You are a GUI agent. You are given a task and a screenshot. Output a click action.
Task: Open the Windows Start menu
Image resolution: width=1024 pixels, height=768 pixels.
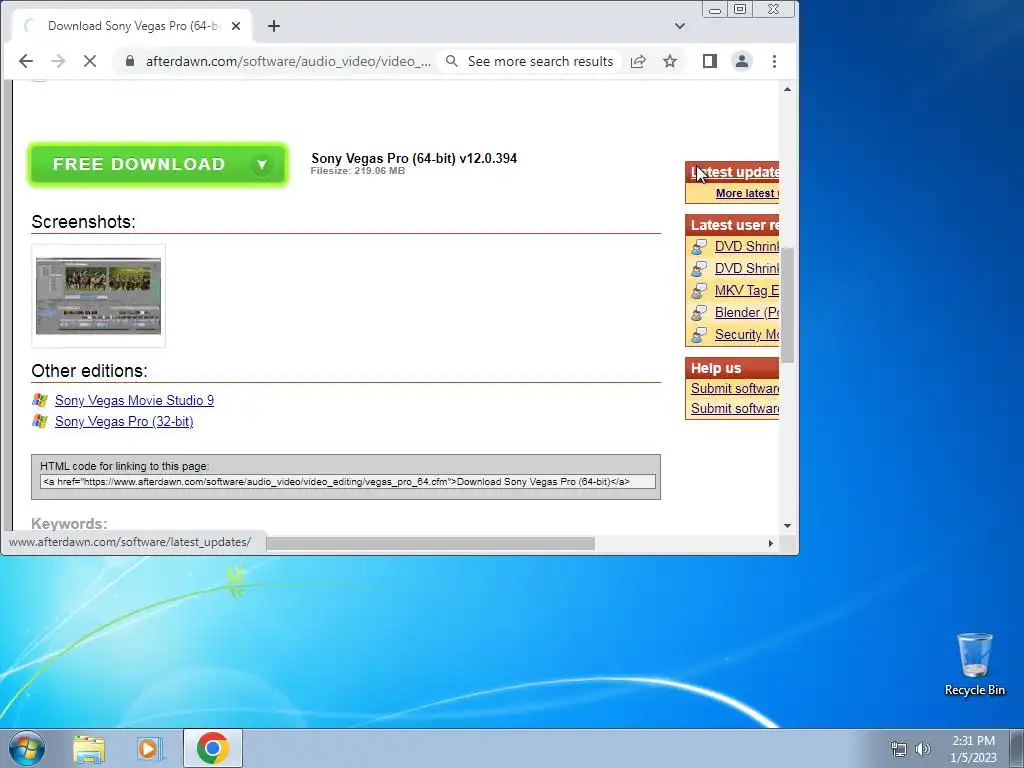pyautogui.click(x=27, y=748)
